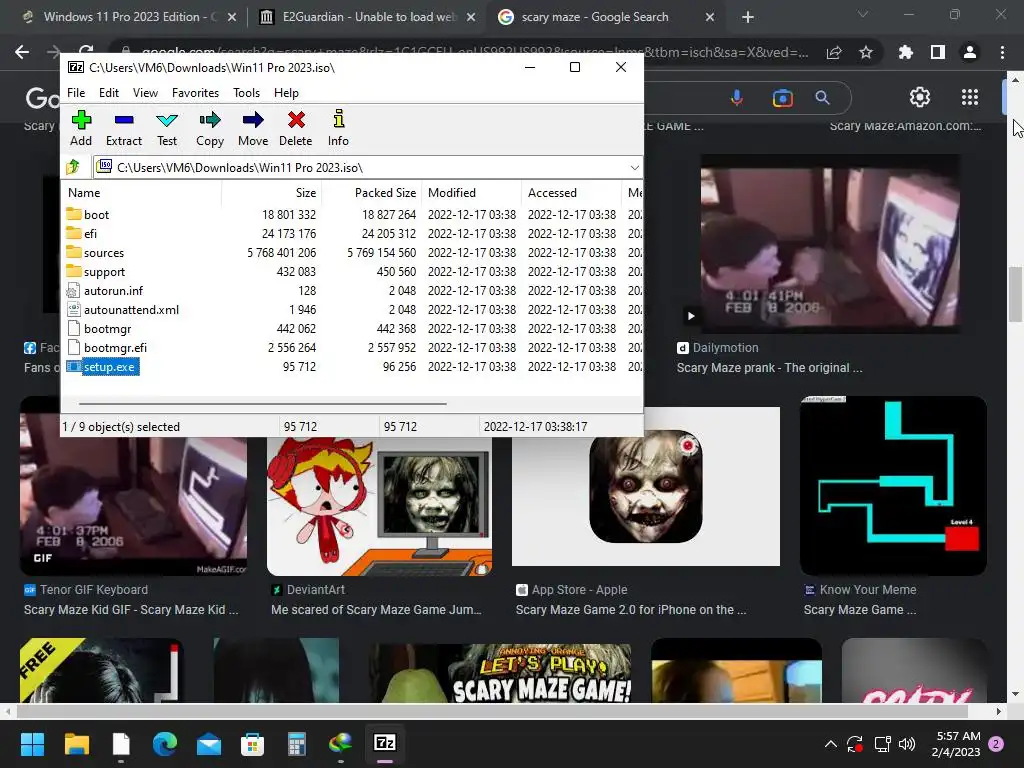Open the Chrome extensions puzzle icon
The height and width of the screenshot is (768, 1024).
click(905, 52)
